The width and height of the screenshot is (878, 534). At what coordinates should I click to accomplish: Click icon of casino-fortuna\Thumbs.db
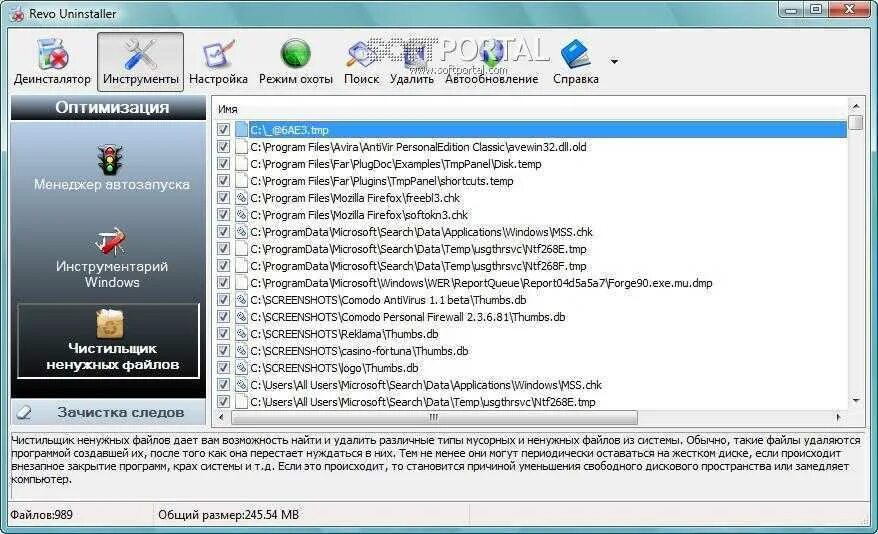click(x=241, y=351)
